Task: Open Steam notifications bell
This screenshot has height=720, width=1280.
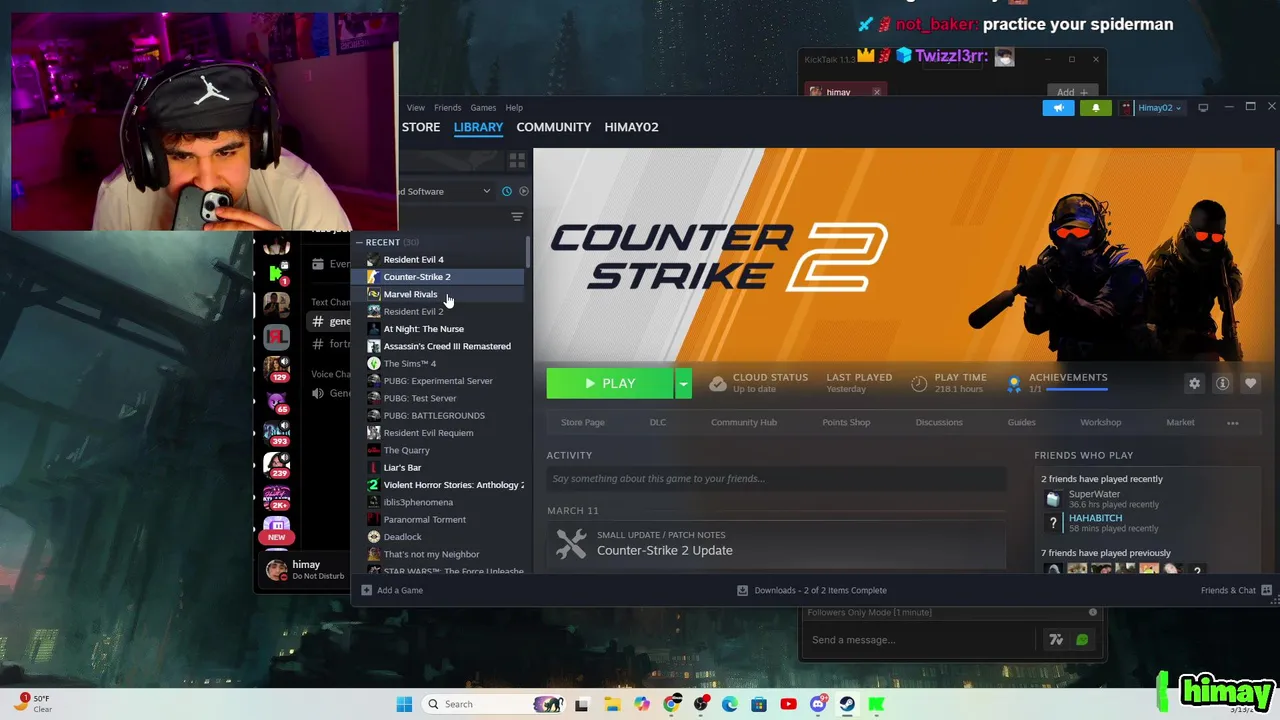Action: 1095,108
